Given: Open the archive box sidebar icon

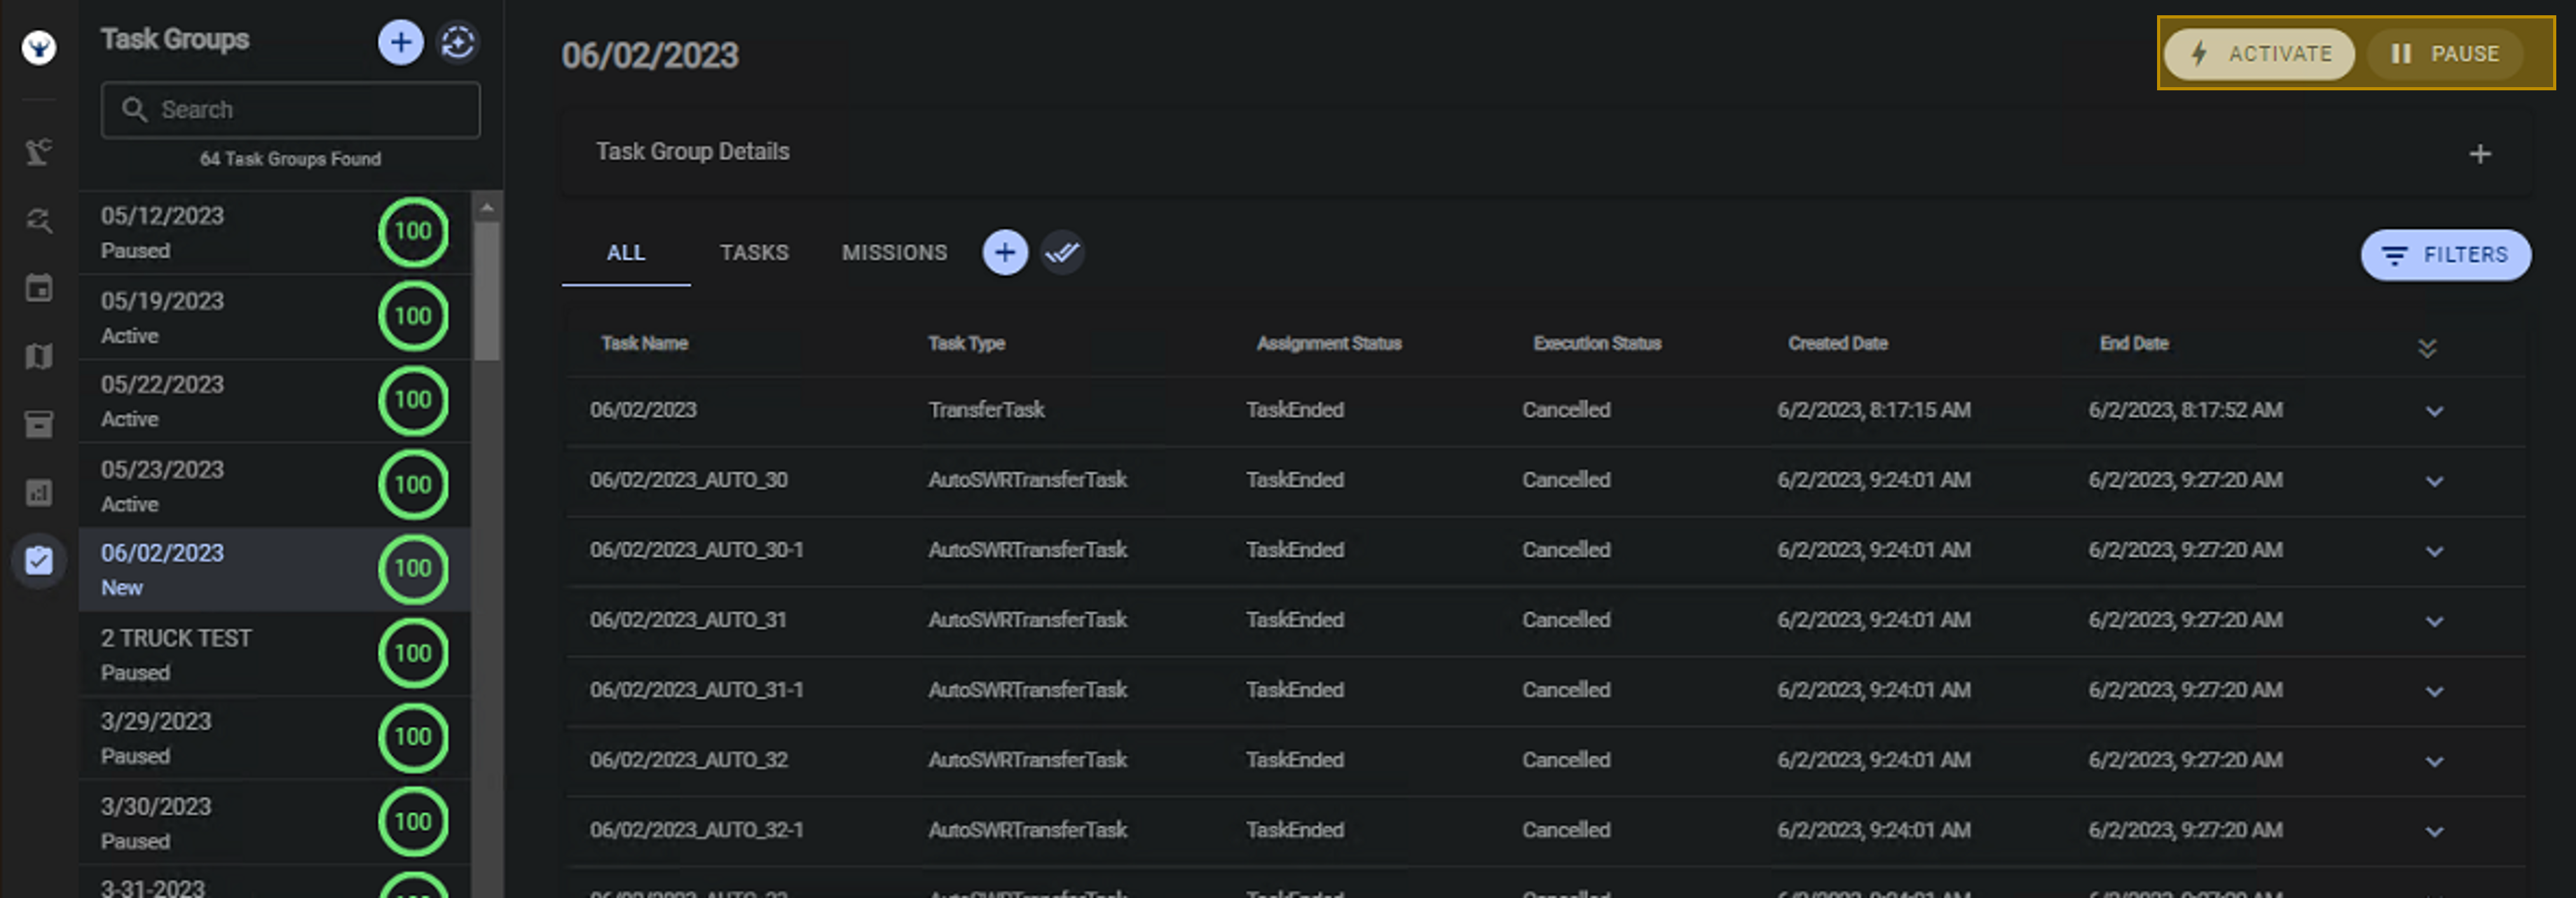Looking at the screenshot, I should point(38,424).
